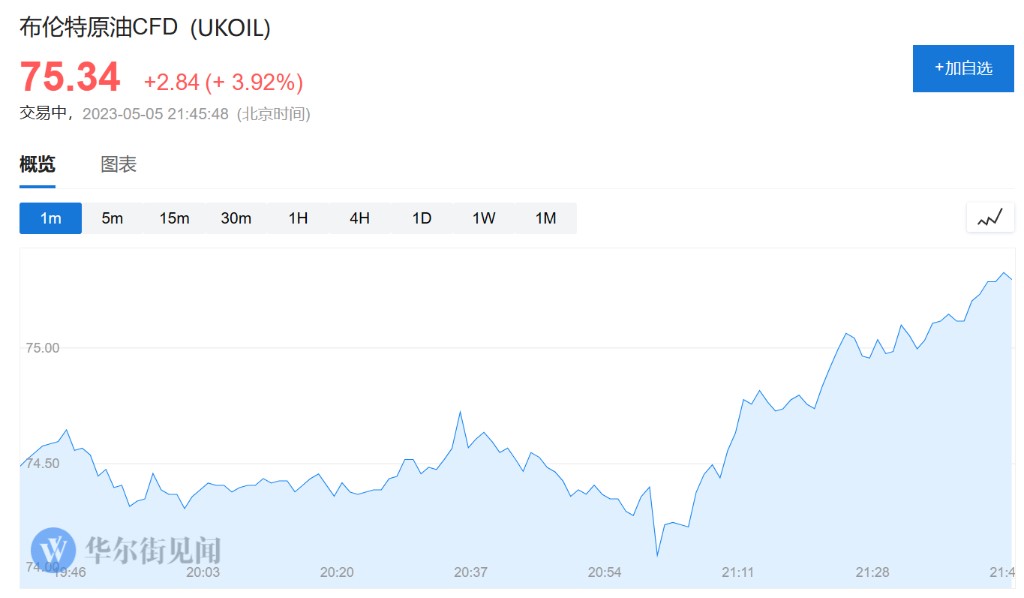This screenshot has width=1024, height=598.
Task: Select the 1m timeframe
Action: pyautogui.click(x=50, y=218)
